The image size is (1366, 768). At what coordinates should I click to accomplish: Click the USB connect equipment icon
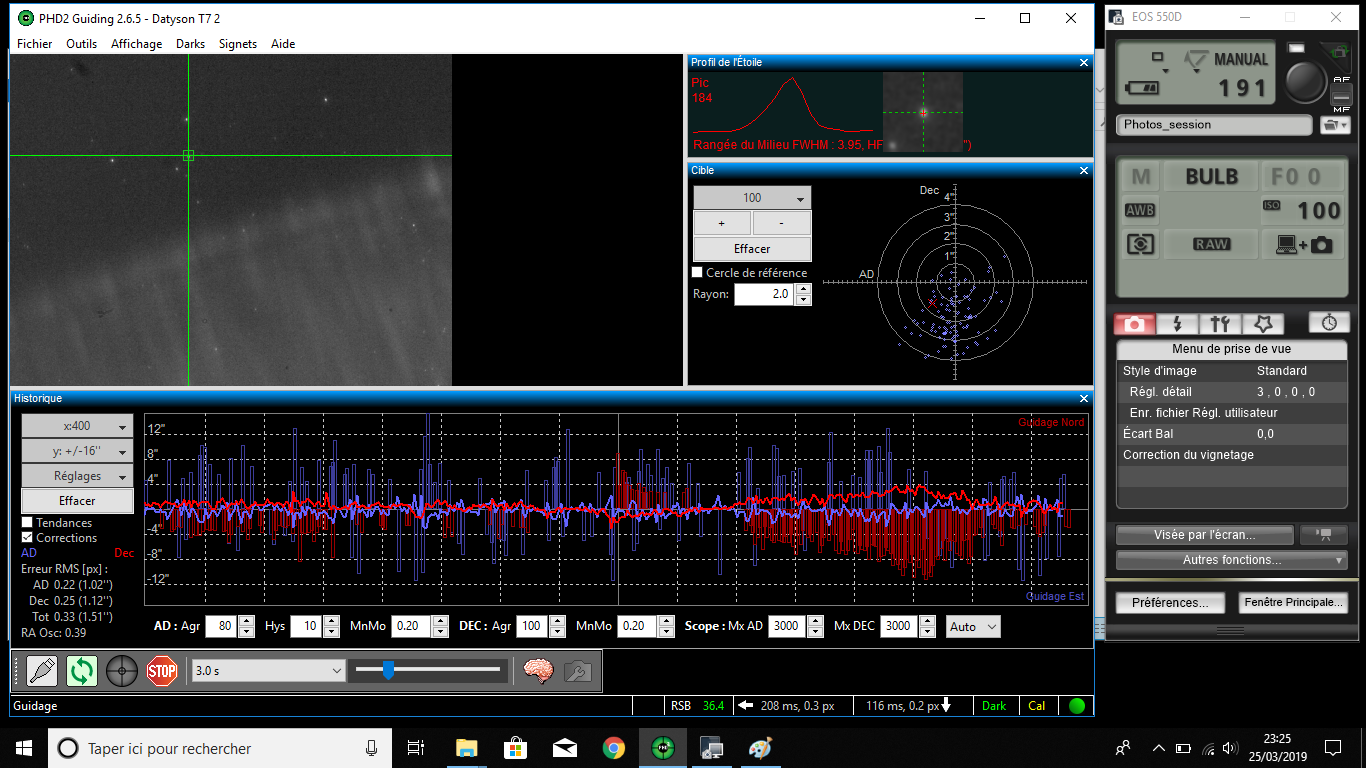coord(42,670)
